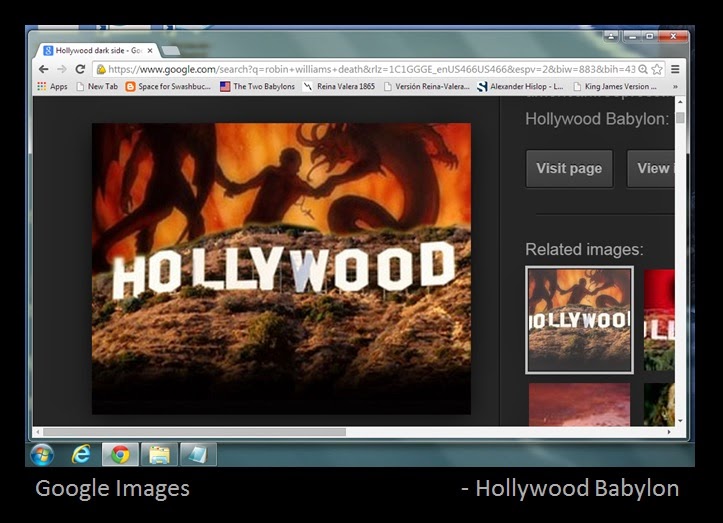Viewport: 723px width, 523px height.
Task: Click the last taskbar program icon
Action: (198, 455)
